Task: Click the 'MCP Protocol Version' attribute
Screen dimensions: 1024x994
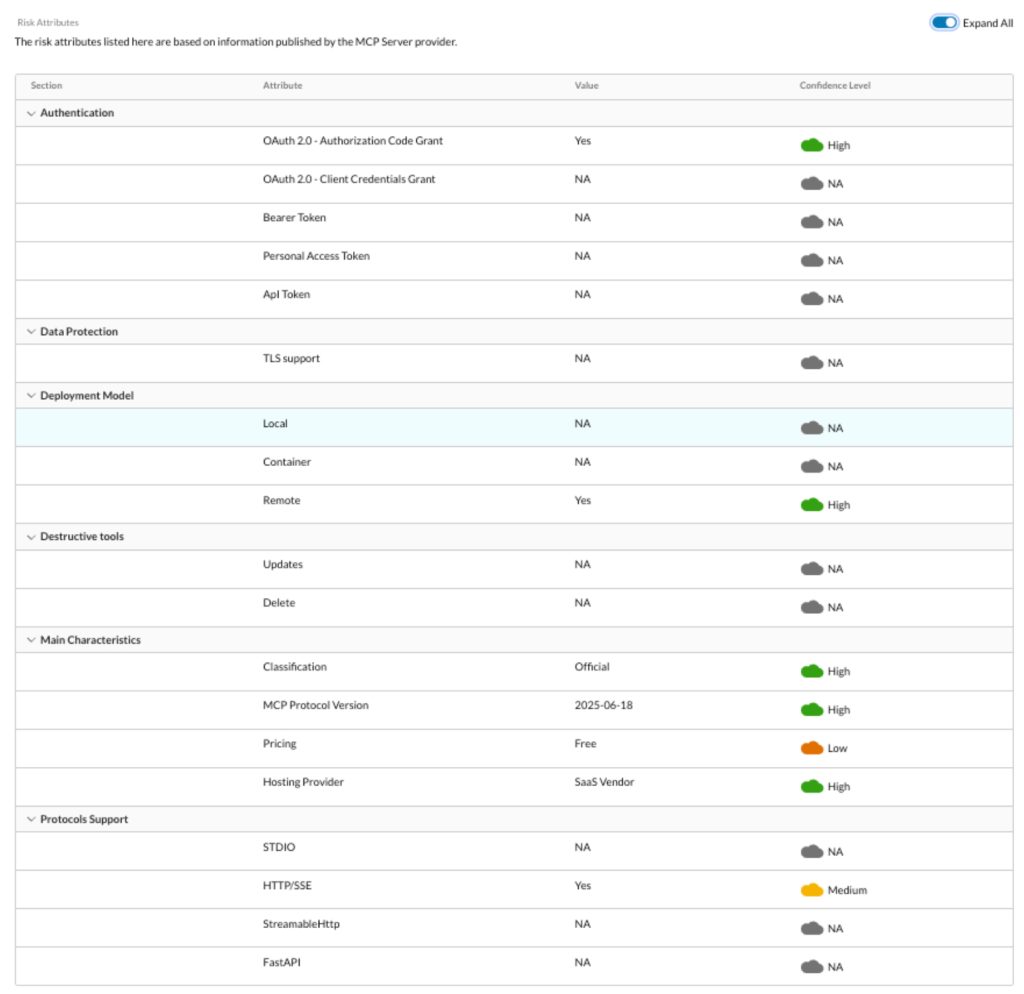Action: [x=315, y=706]
